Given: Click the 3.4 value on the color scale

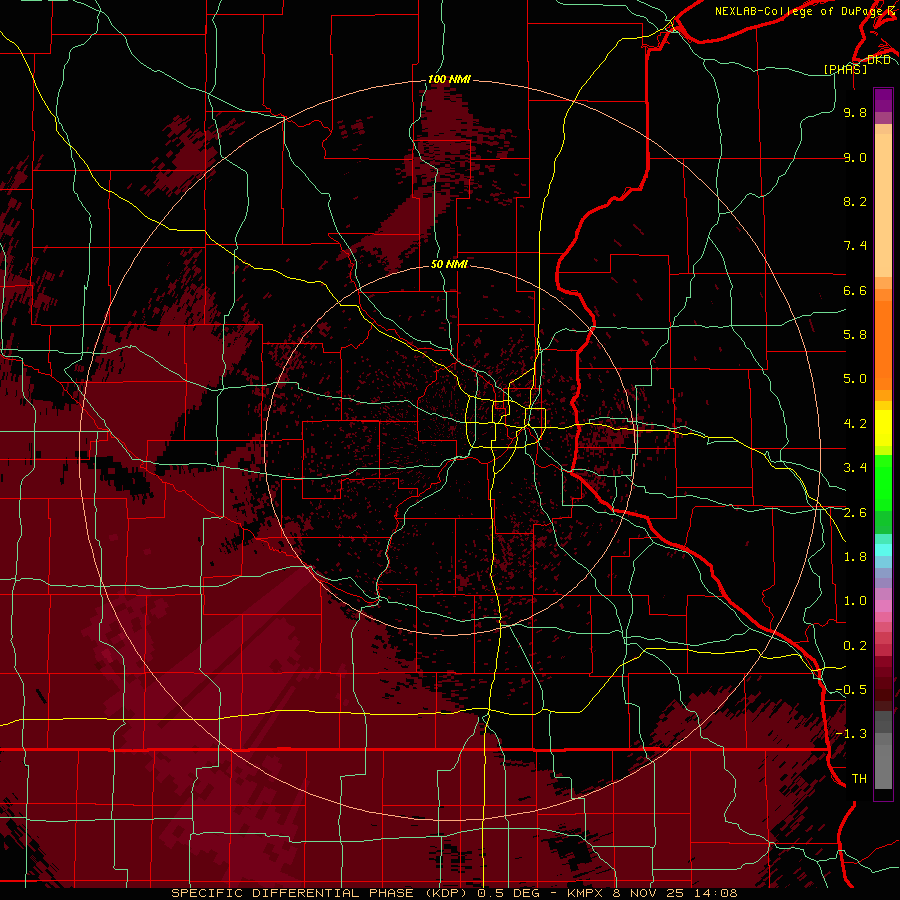Looking at the screenshot, I should tap(855, 468).
